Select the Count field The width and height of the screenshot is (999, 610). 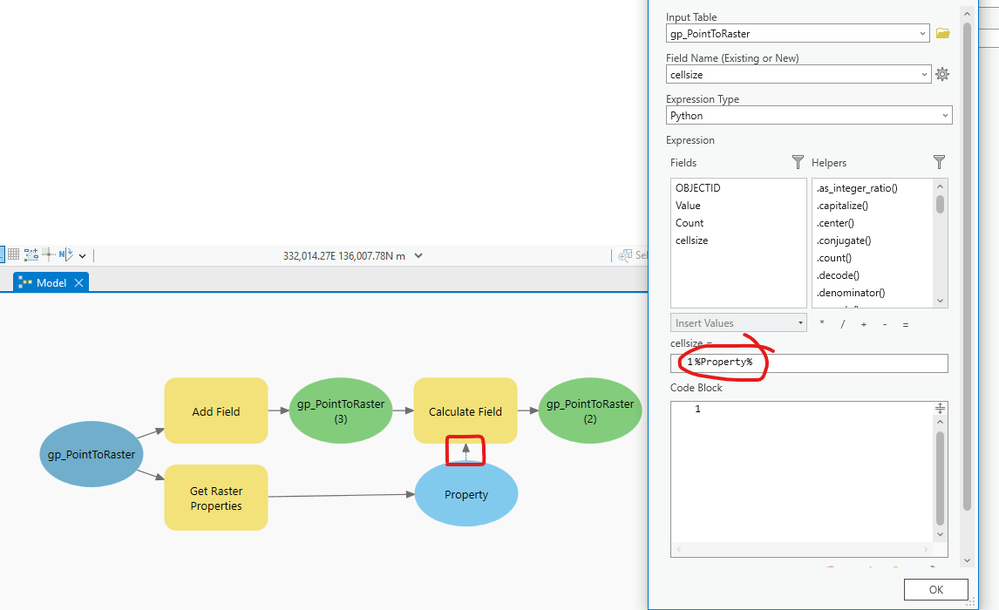pyautogui.click(x=689, y=223)
